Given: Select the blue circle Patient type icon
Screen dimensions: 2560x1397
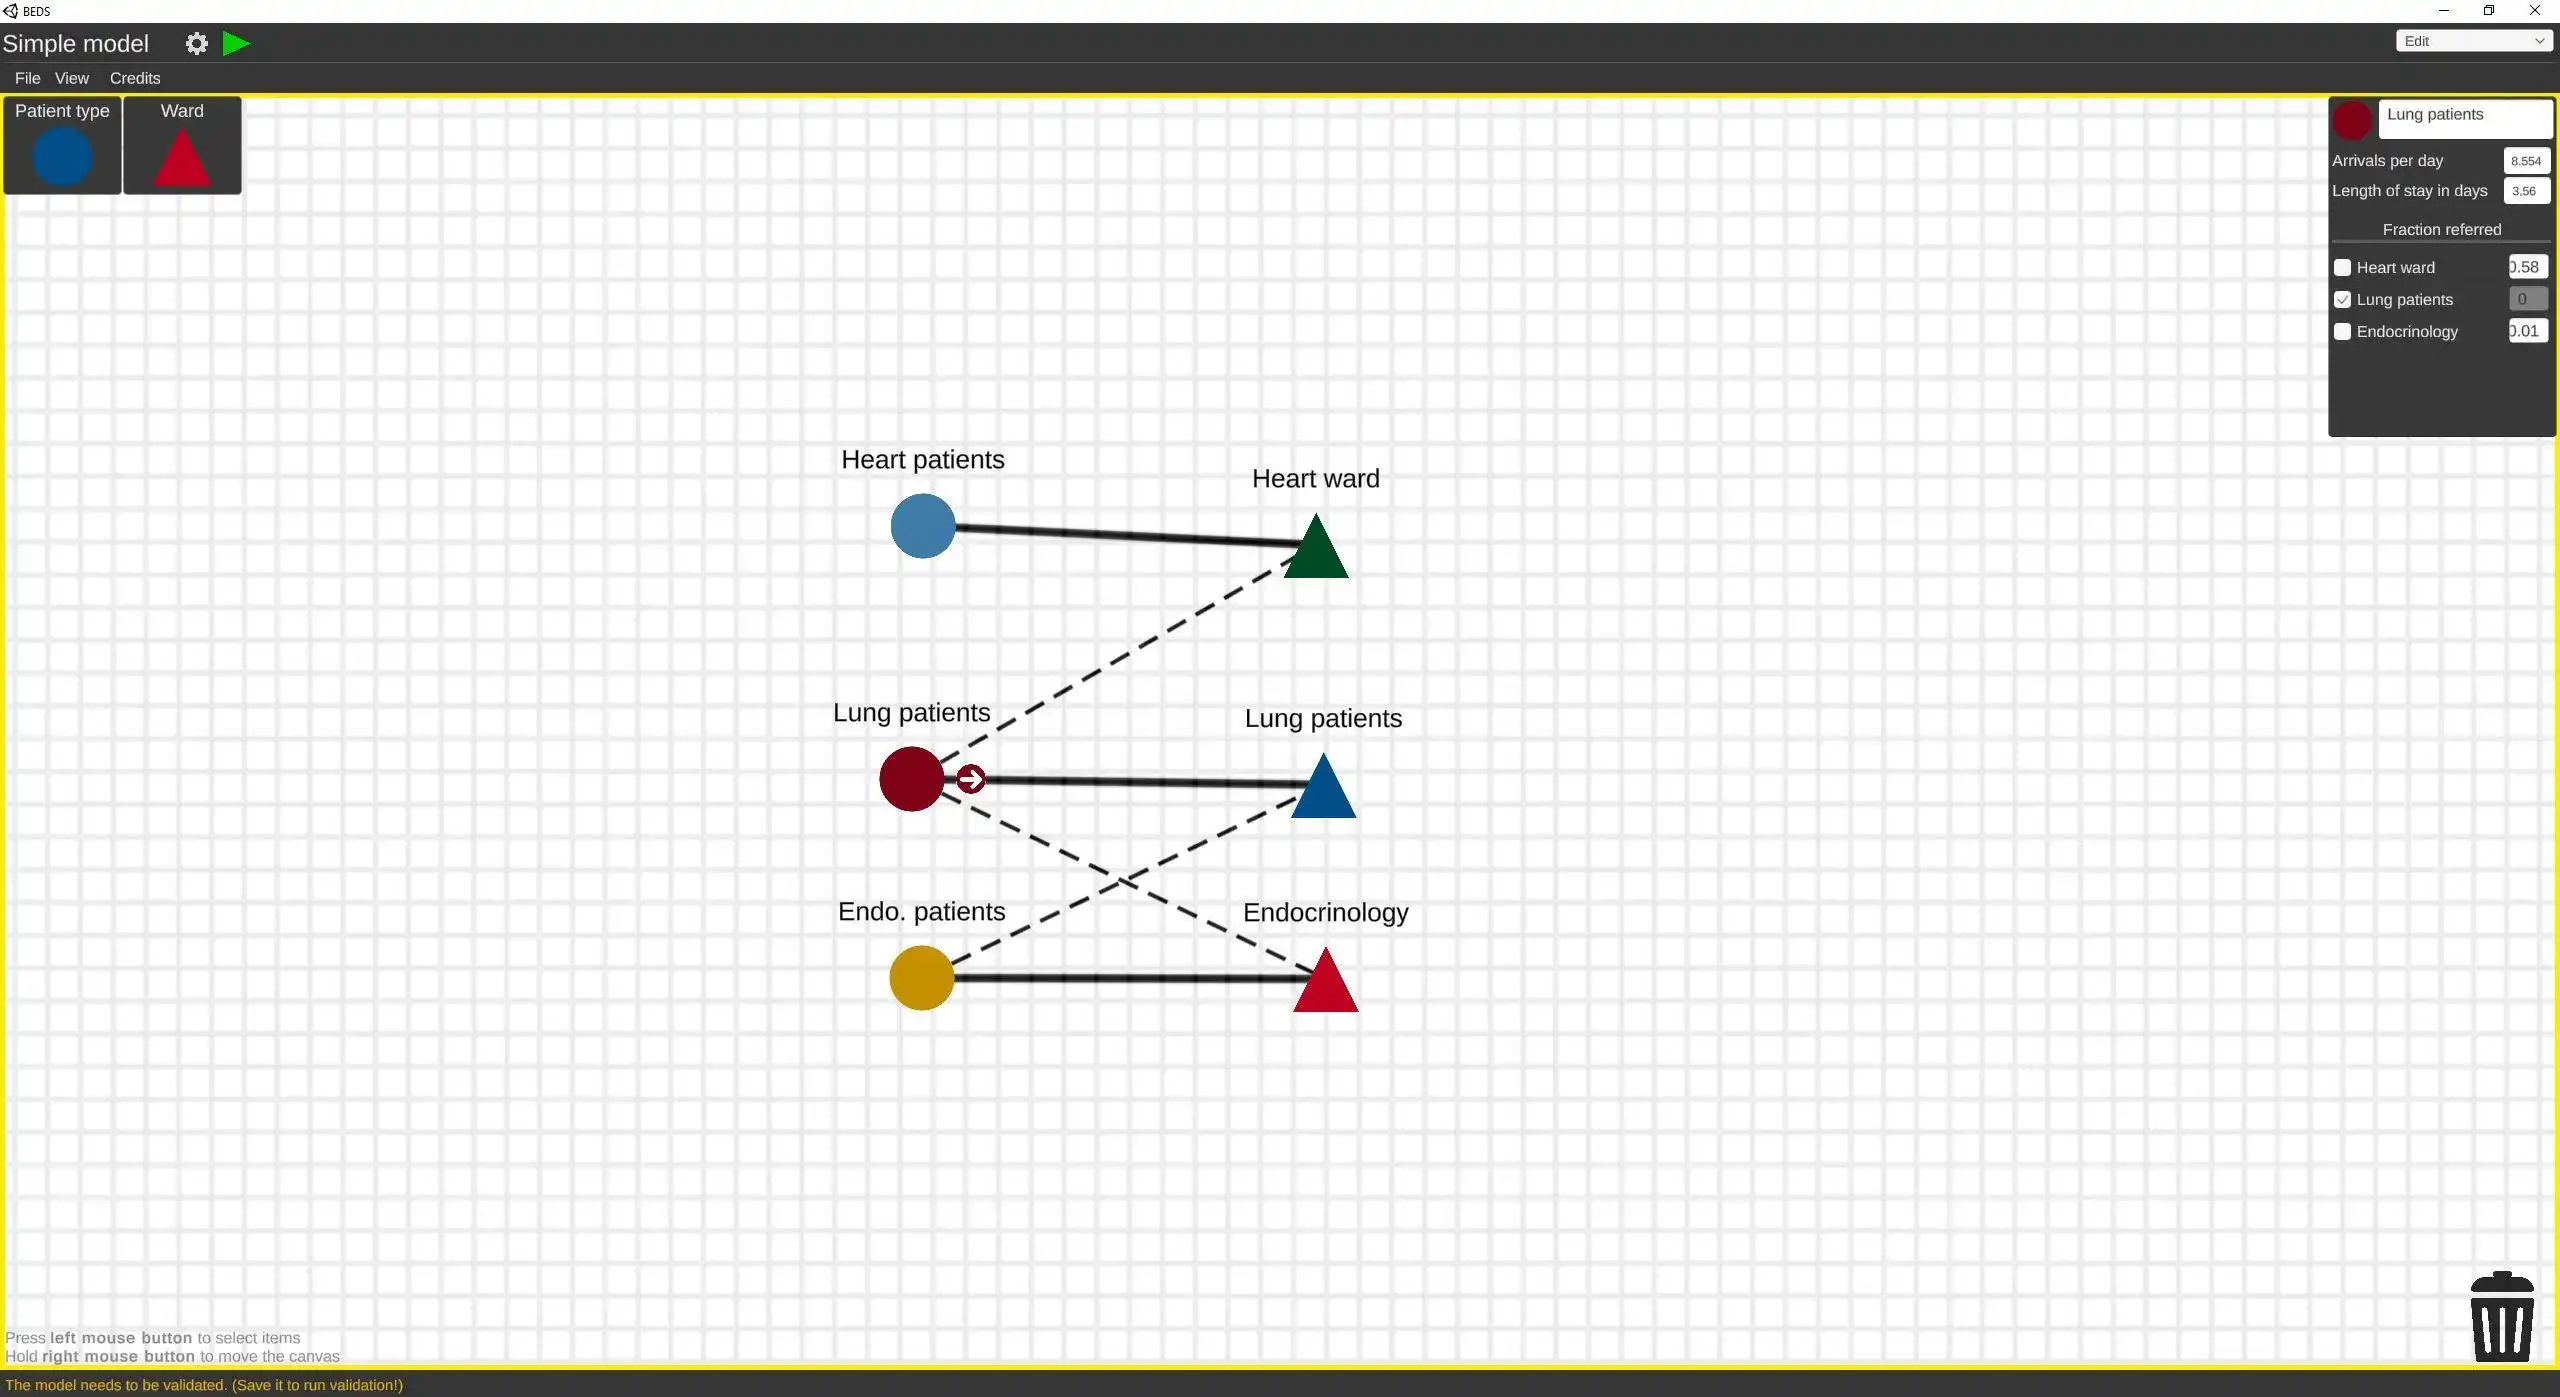Looking at the screenshot, I should tap(62, 155).
